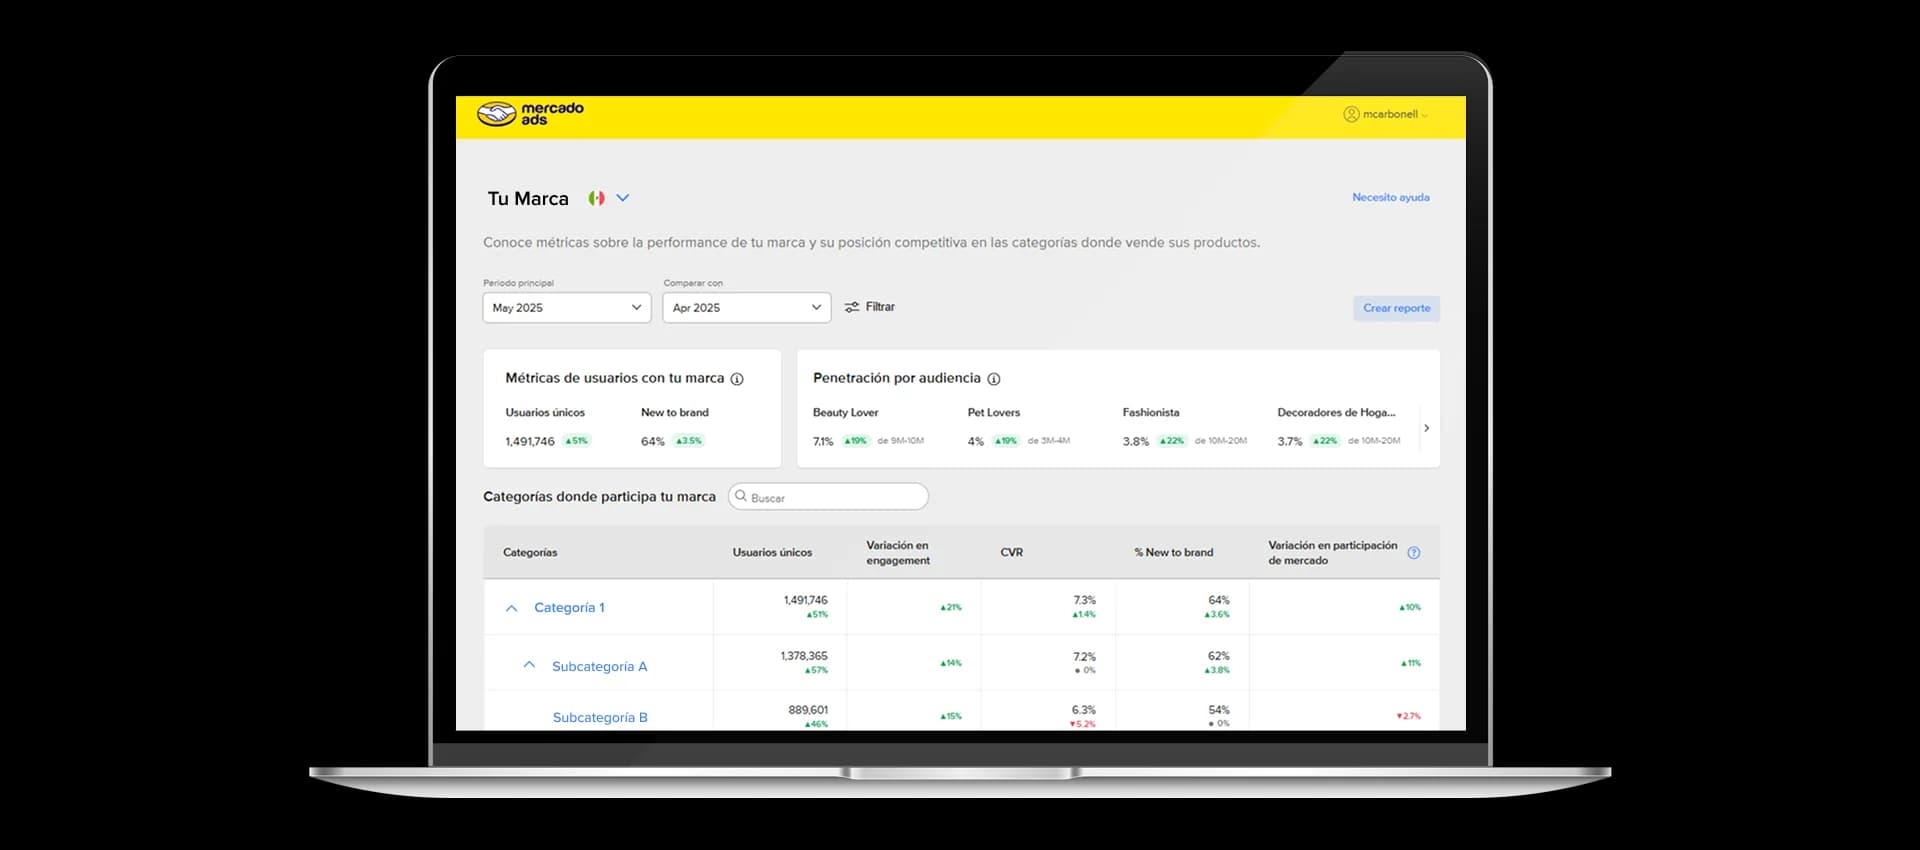Click the Usuarios únicos column header

click(x=772, y=552)
